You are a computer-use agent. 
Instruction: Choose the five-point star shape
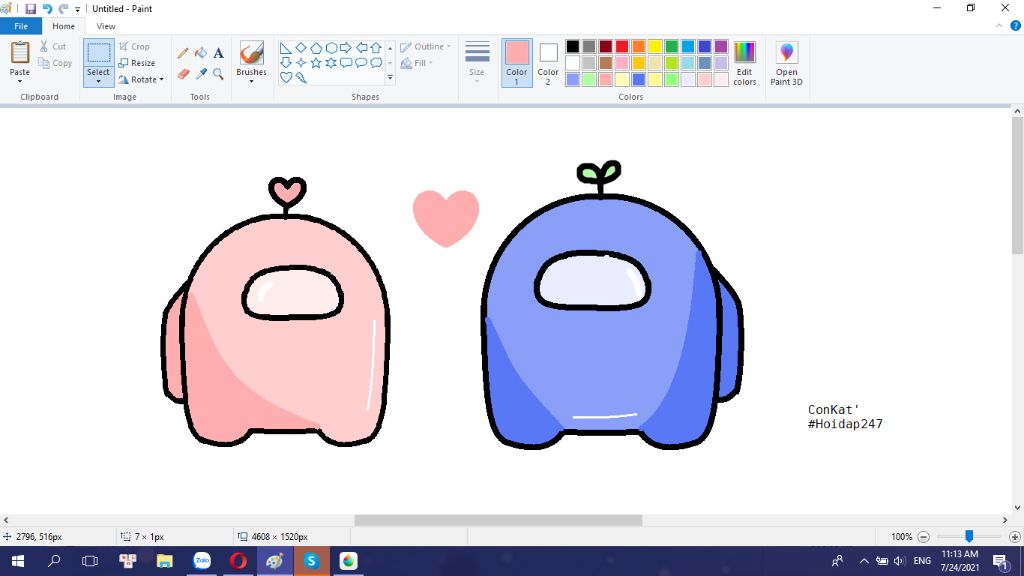coord(315,63)
